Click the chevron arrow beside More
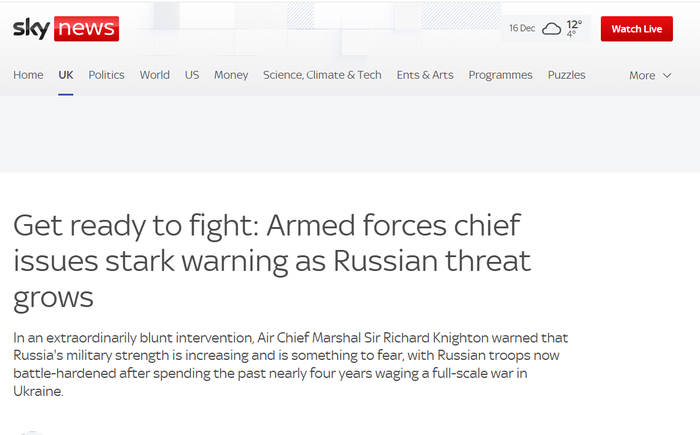 [667, 76]
